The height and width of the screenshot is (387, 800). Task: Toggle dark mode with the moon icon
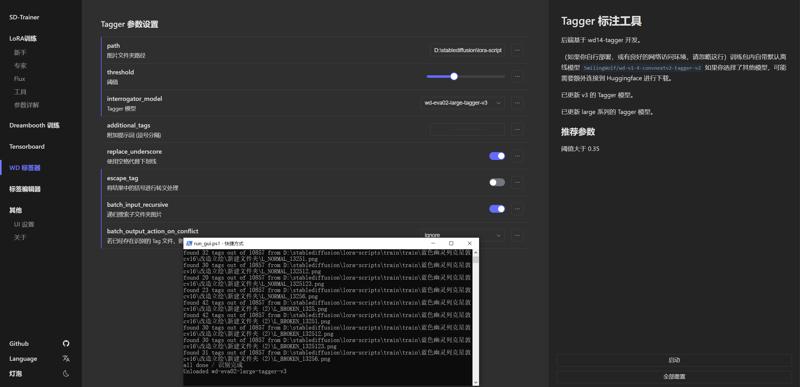[x=66, y=373]
